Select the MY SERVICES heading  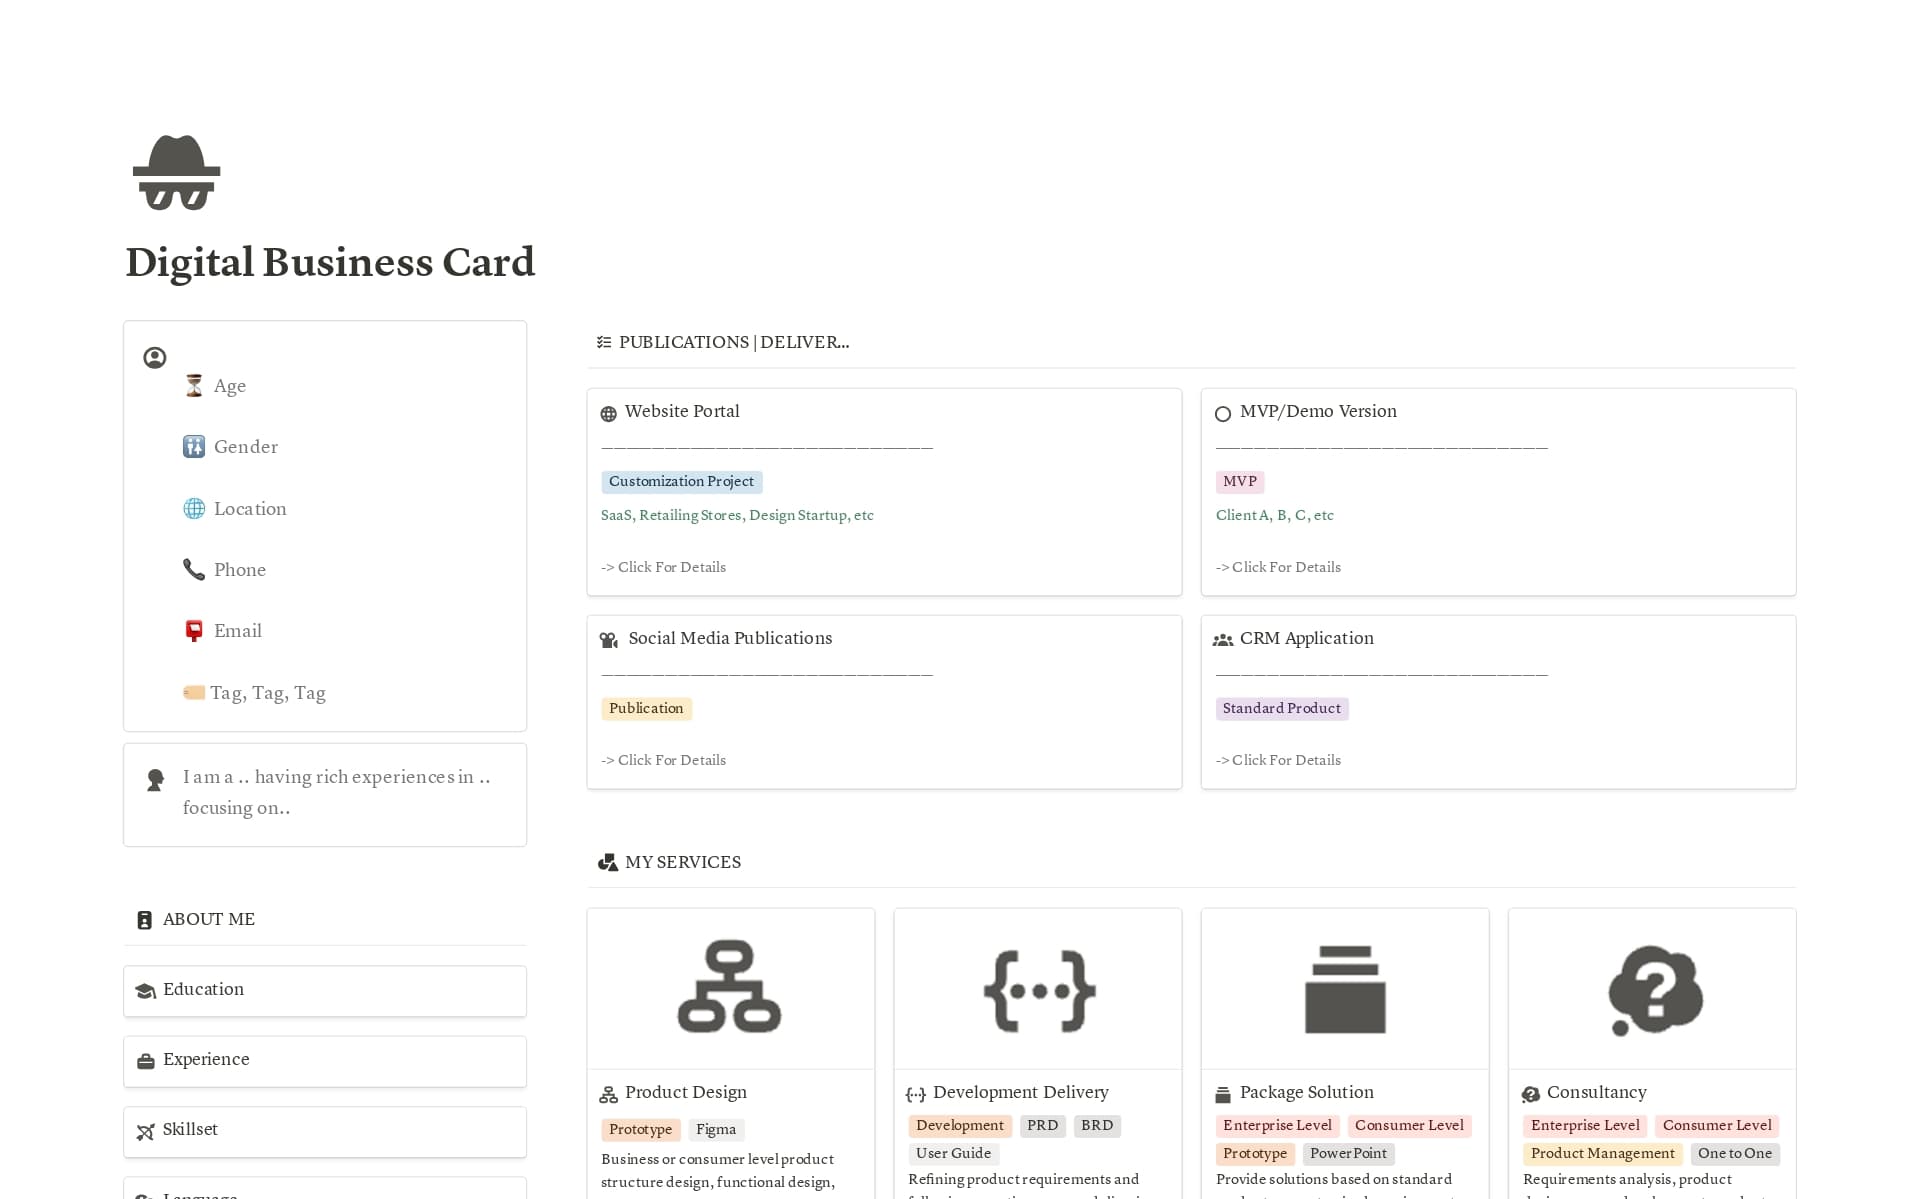coord(683,862)
